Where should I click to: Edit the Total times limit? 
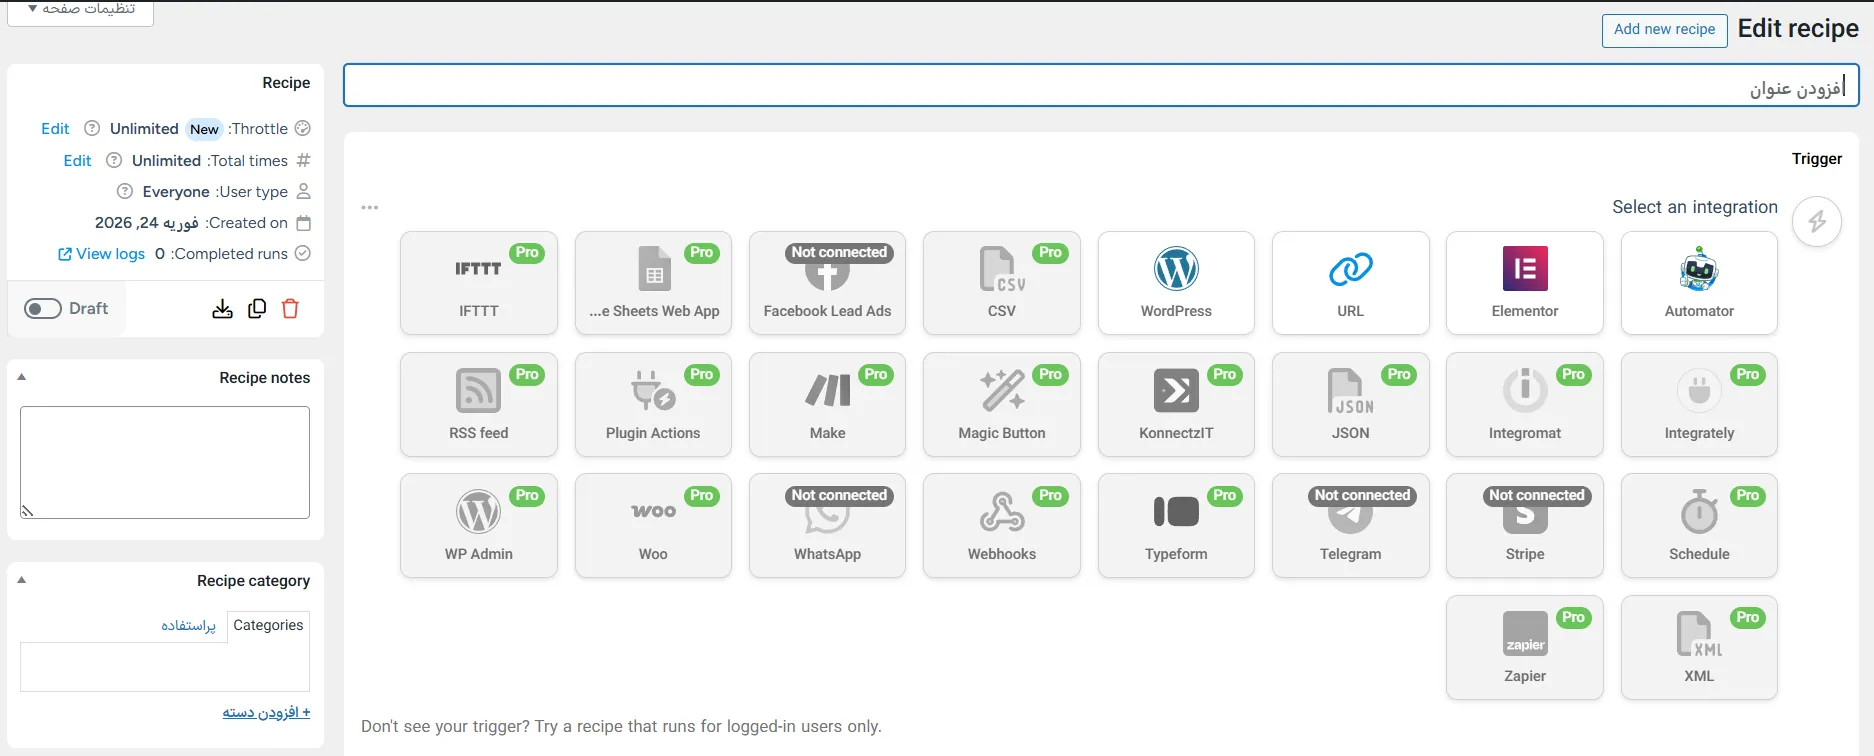coord(77,161)
